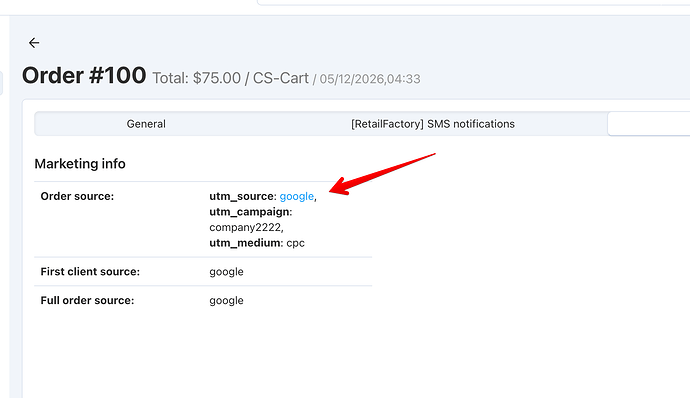Click the Marketing info section title

click(x=80, y=164)
